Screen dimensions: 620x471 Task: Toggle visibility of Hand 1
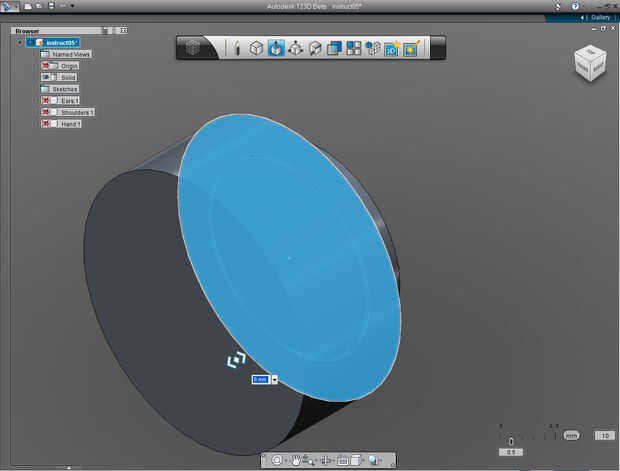point(45,124)
